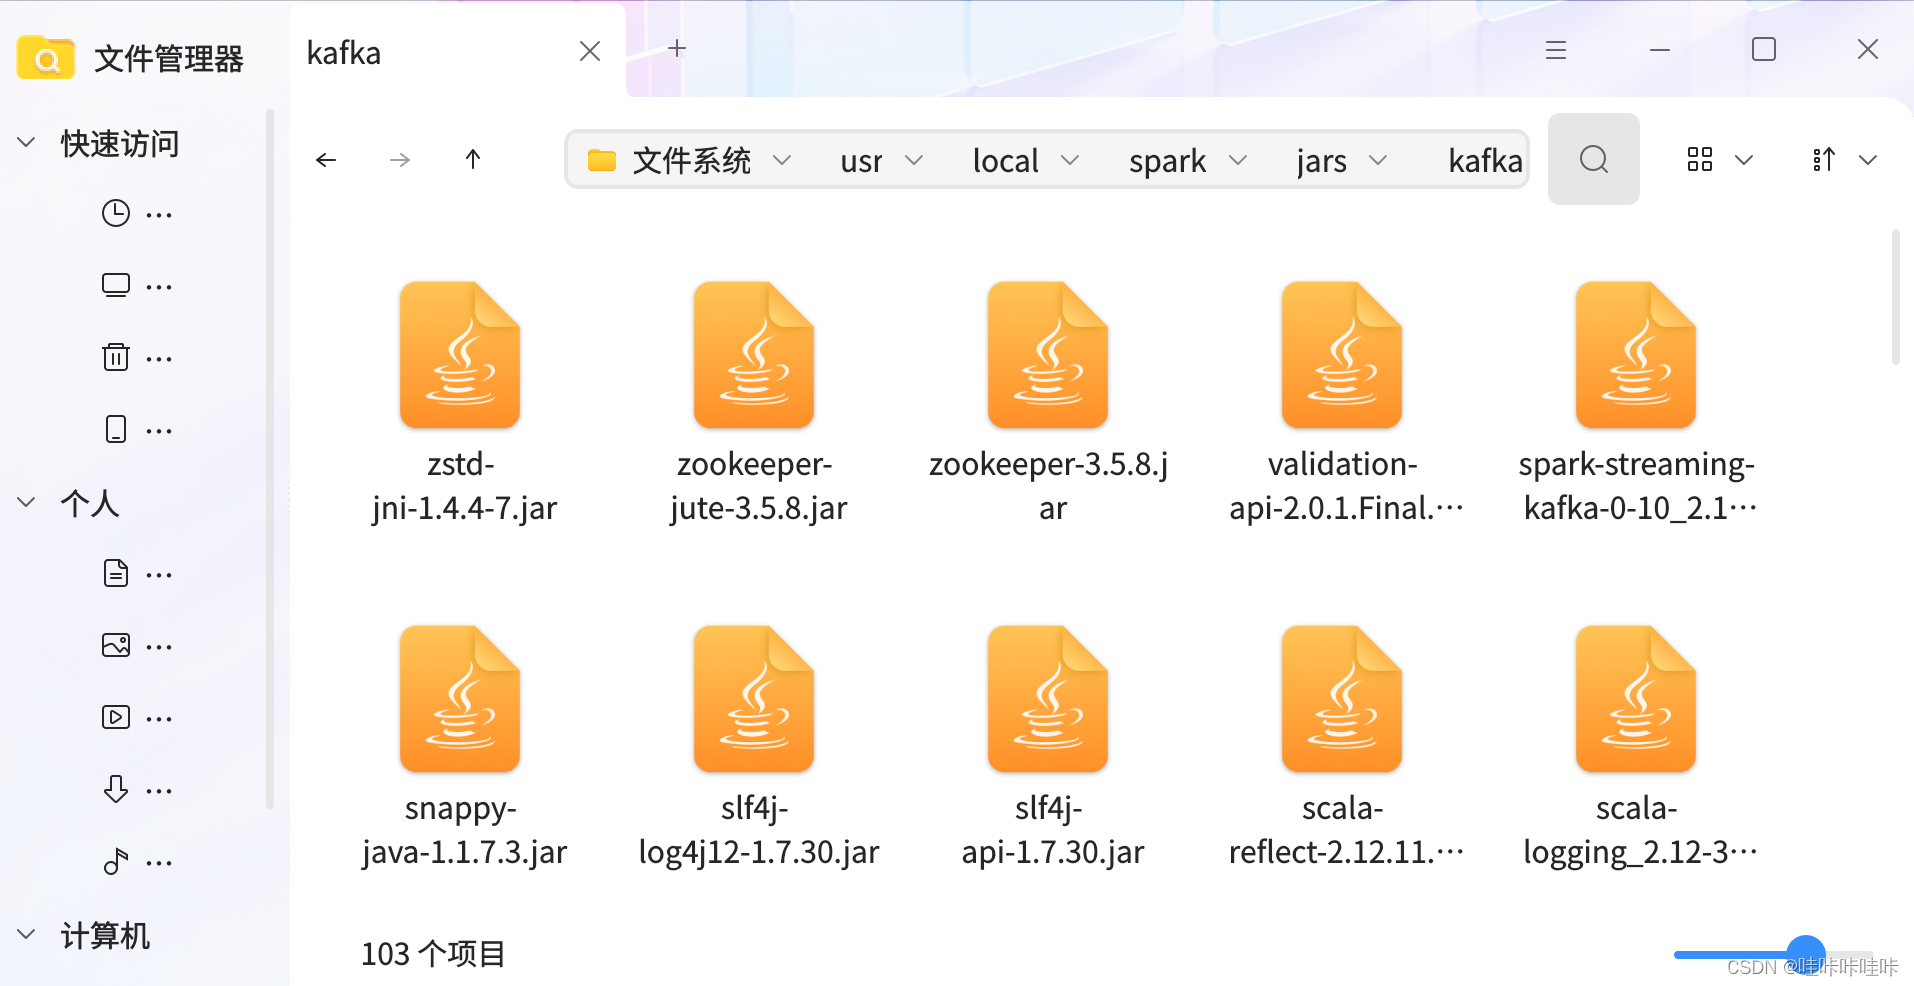Click the slf4j-api-1.7.30.jar filename label
The height and width of the screenshot is (986, 1914).
click(x=1052, y=830)
